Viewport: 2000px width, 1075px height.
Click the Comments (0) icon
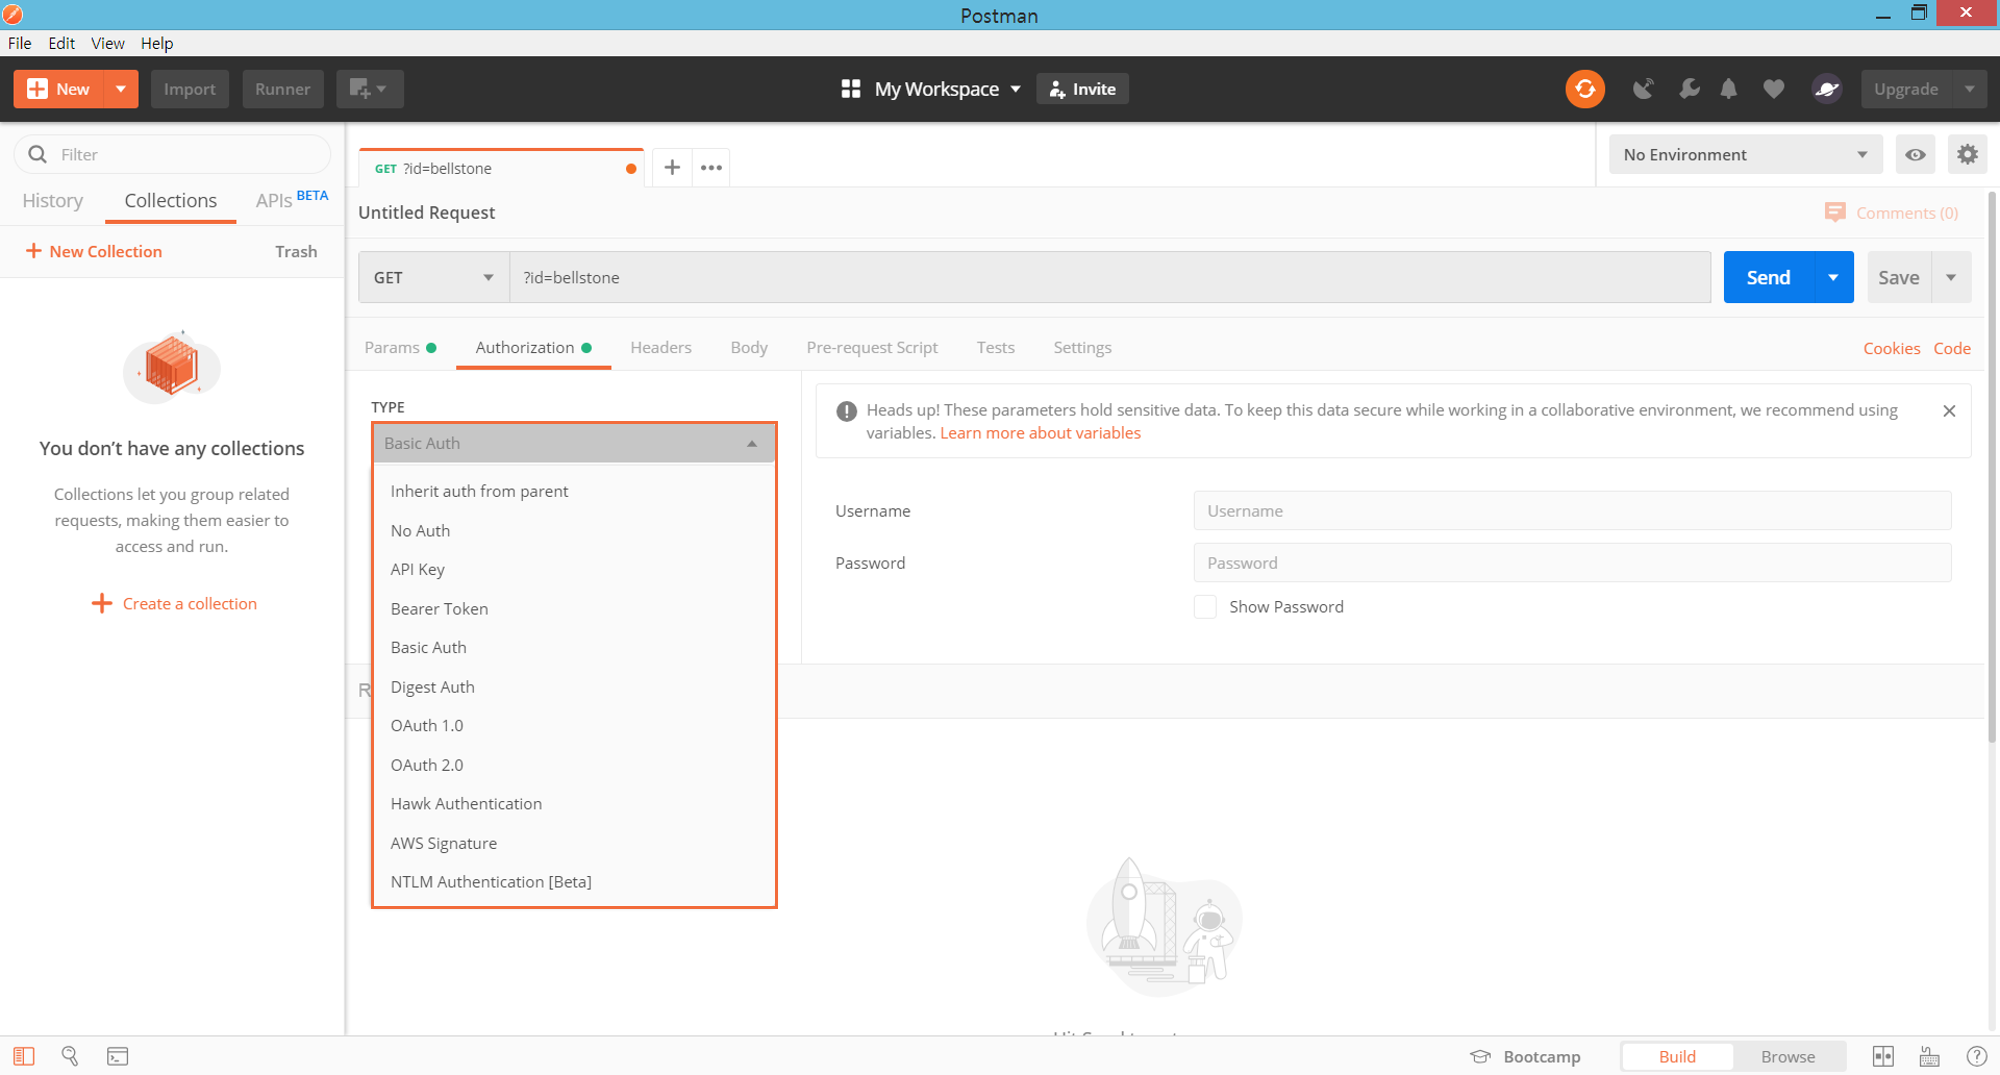tap(1834, 213)
